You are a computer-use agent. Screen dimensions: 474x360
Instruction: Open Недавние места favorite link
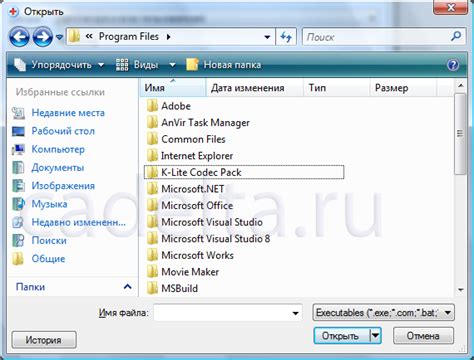click(68, 113)
